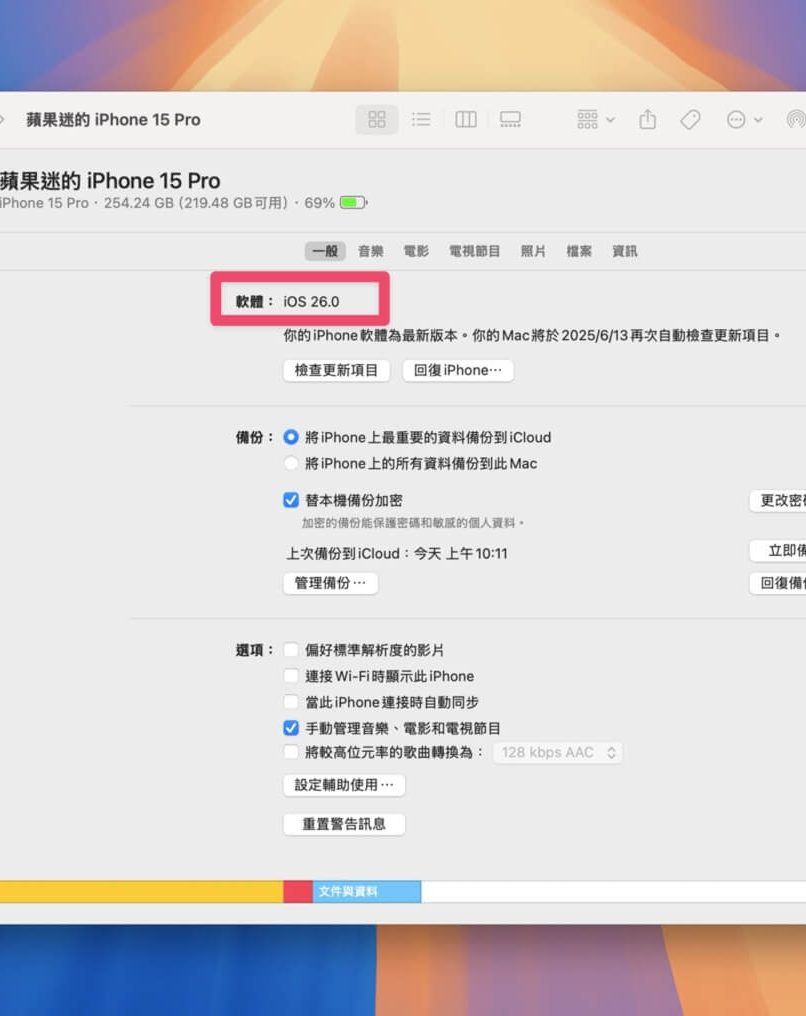This screenshot has height=1016, width=806.
Task: Enable 連接 Wi-Fi 時顯示此 iPhone checkbox
Action: point(291,676)
